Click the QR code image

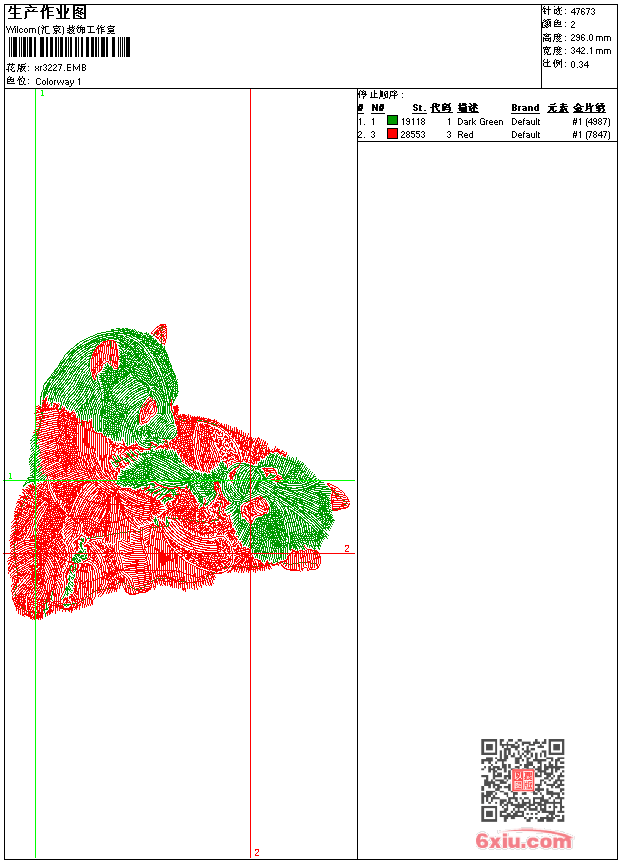point(522,780)
